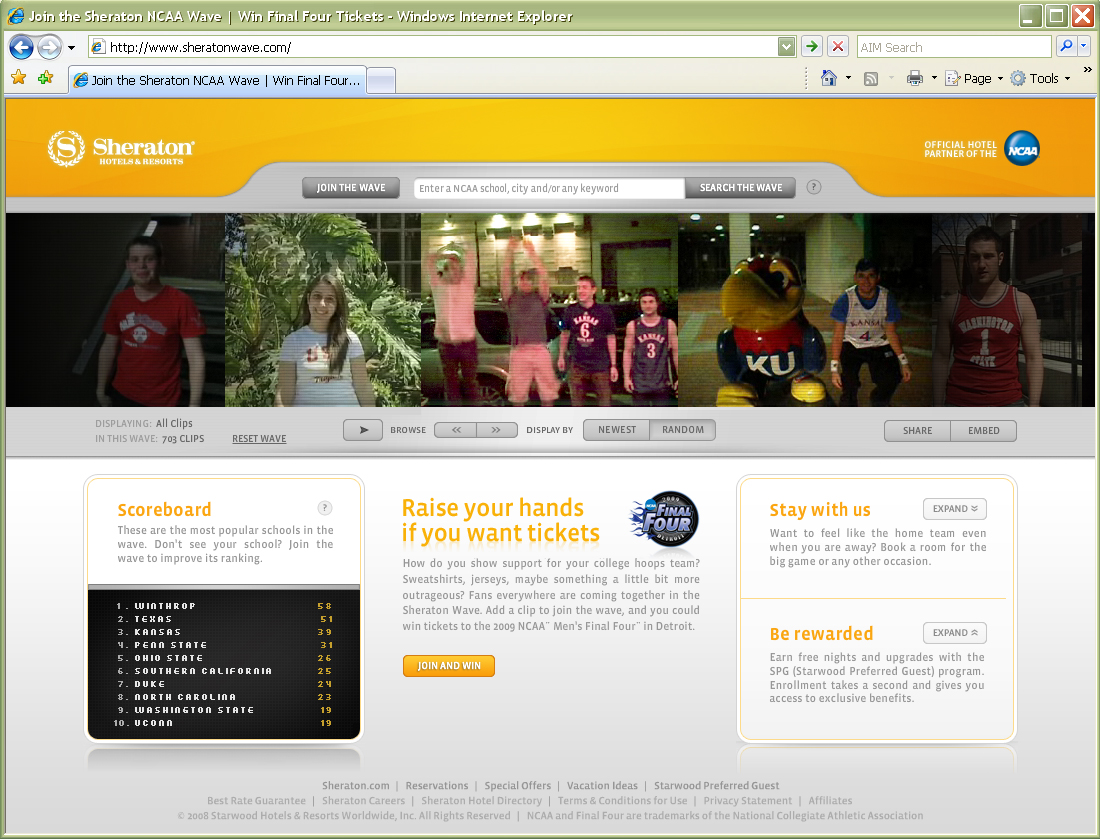Click the JOIN AND WIN button
Image resolution: width=1100 pixels, height=839 pixels.
[449, 666]
